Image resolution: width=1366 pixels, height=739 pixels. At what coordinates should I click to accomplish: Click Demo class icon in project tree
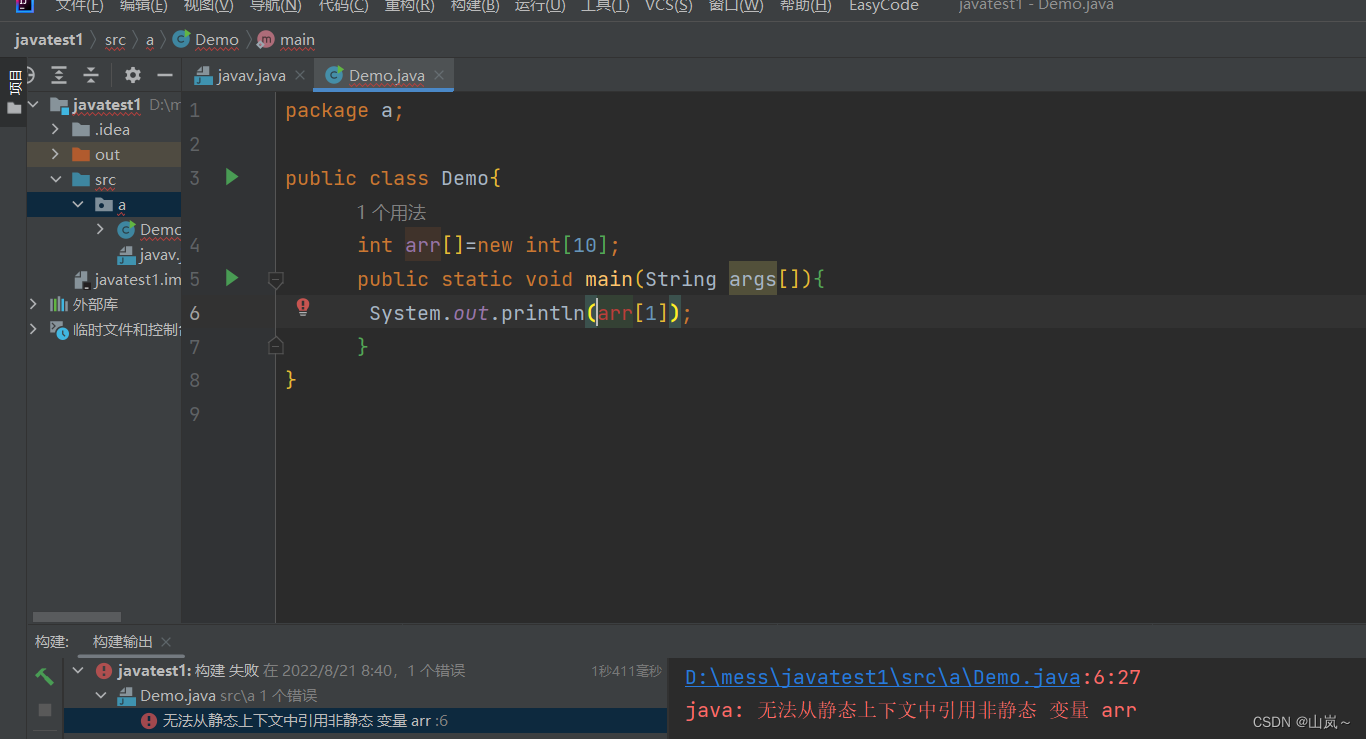coord(126,230)
